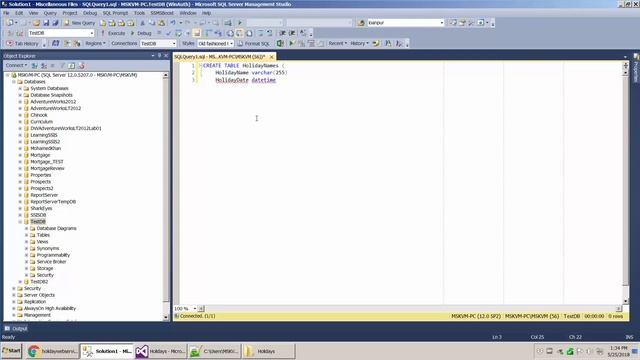Screen dimensions: 640x360
Task: Select the Programmability folder
Action: point(53,255)
